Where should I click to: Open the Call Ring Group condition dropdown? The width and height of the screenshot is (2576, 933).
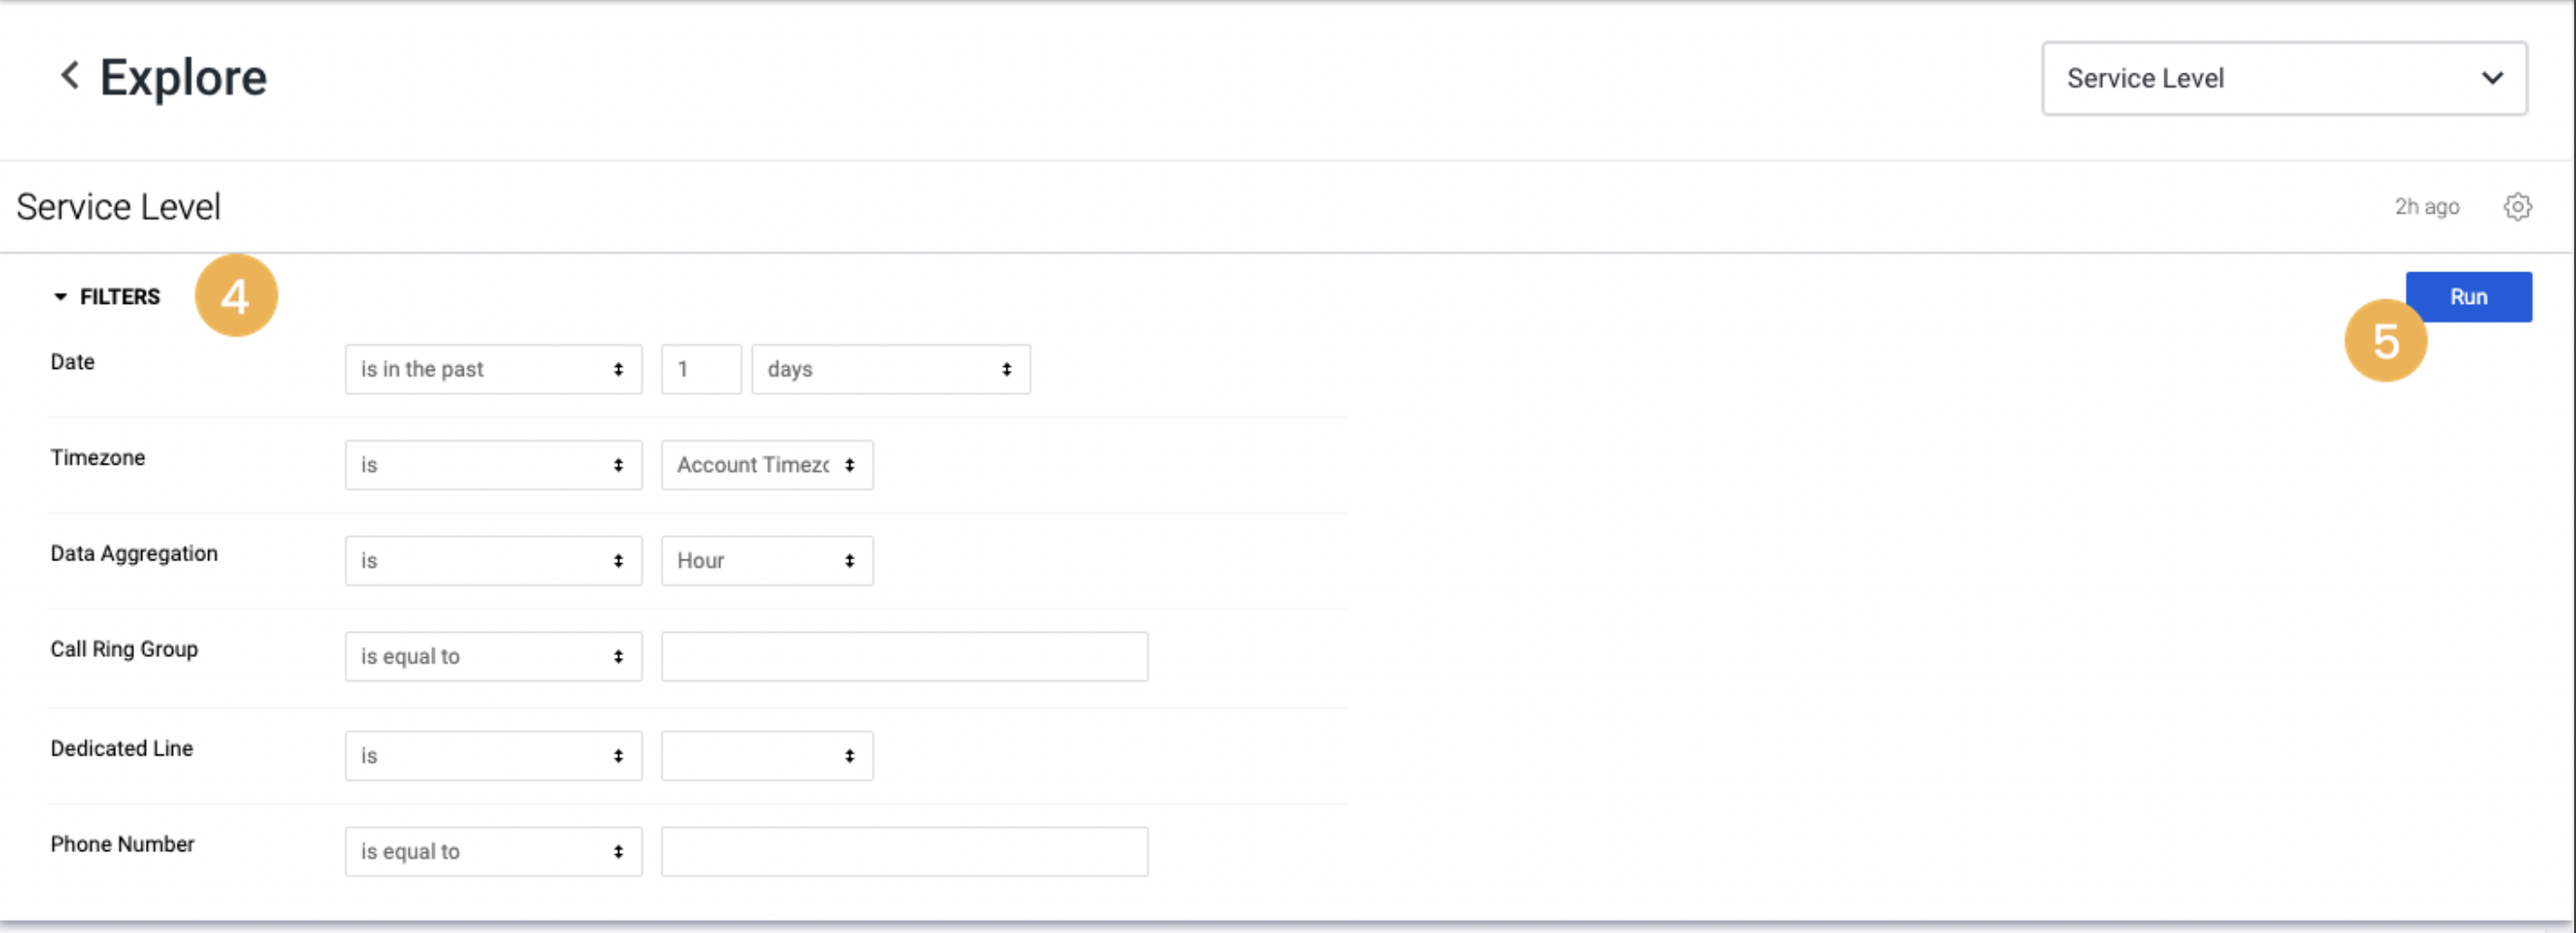click(x=493, y=656)
